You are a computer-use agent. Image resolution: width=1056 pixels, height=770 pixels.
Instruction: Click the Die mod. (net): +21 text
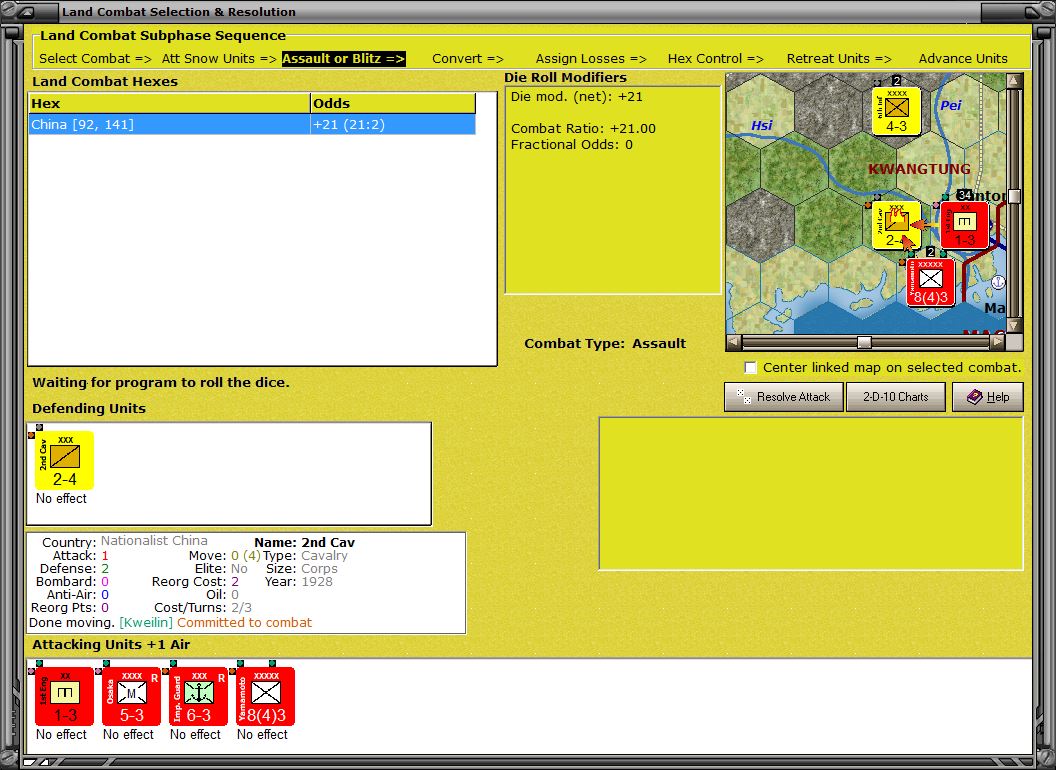(576, 96)
